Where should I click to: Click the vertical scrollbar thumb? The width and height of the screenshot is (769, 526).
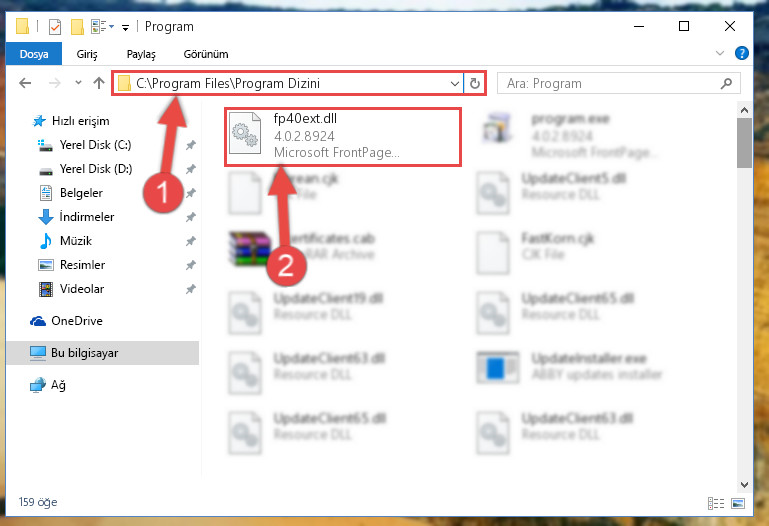[744, 143]
